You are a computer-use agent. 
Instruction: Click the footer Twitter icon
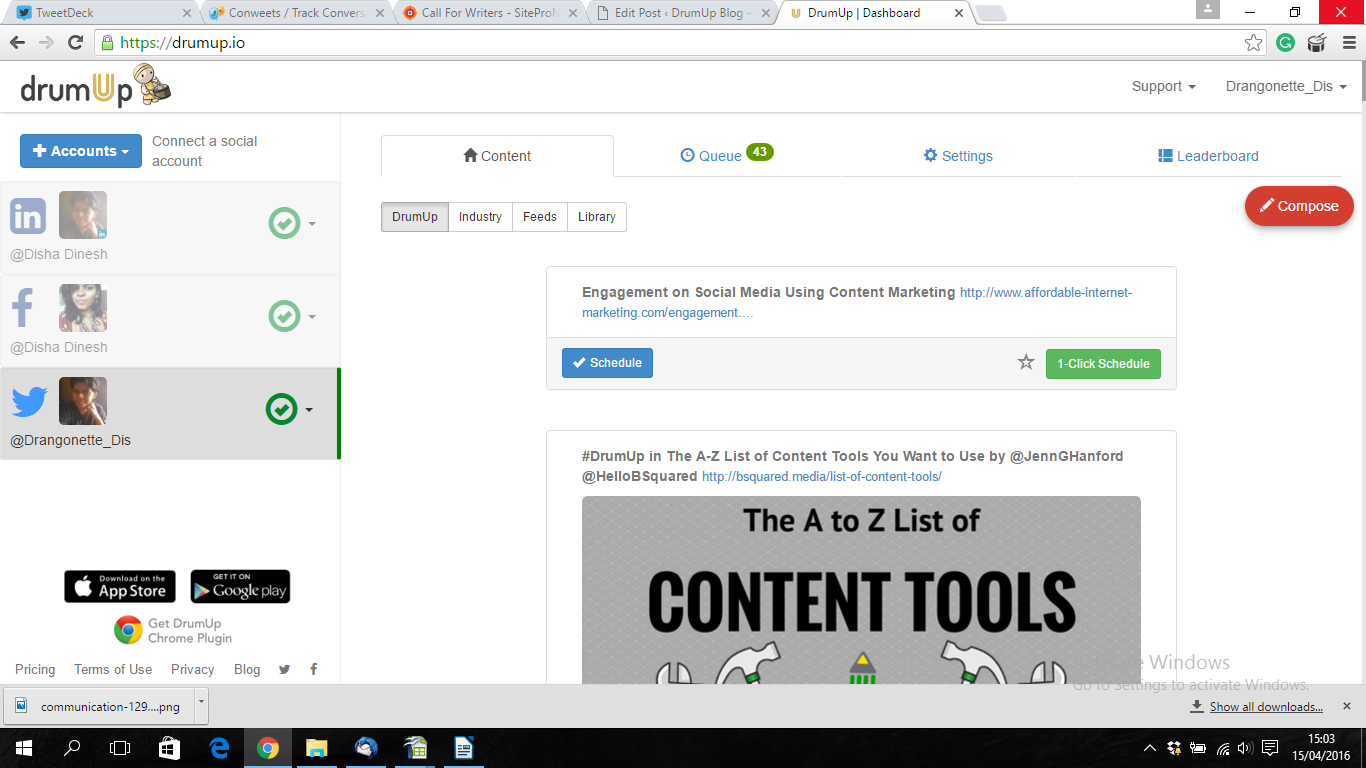(x=285, y=670)
